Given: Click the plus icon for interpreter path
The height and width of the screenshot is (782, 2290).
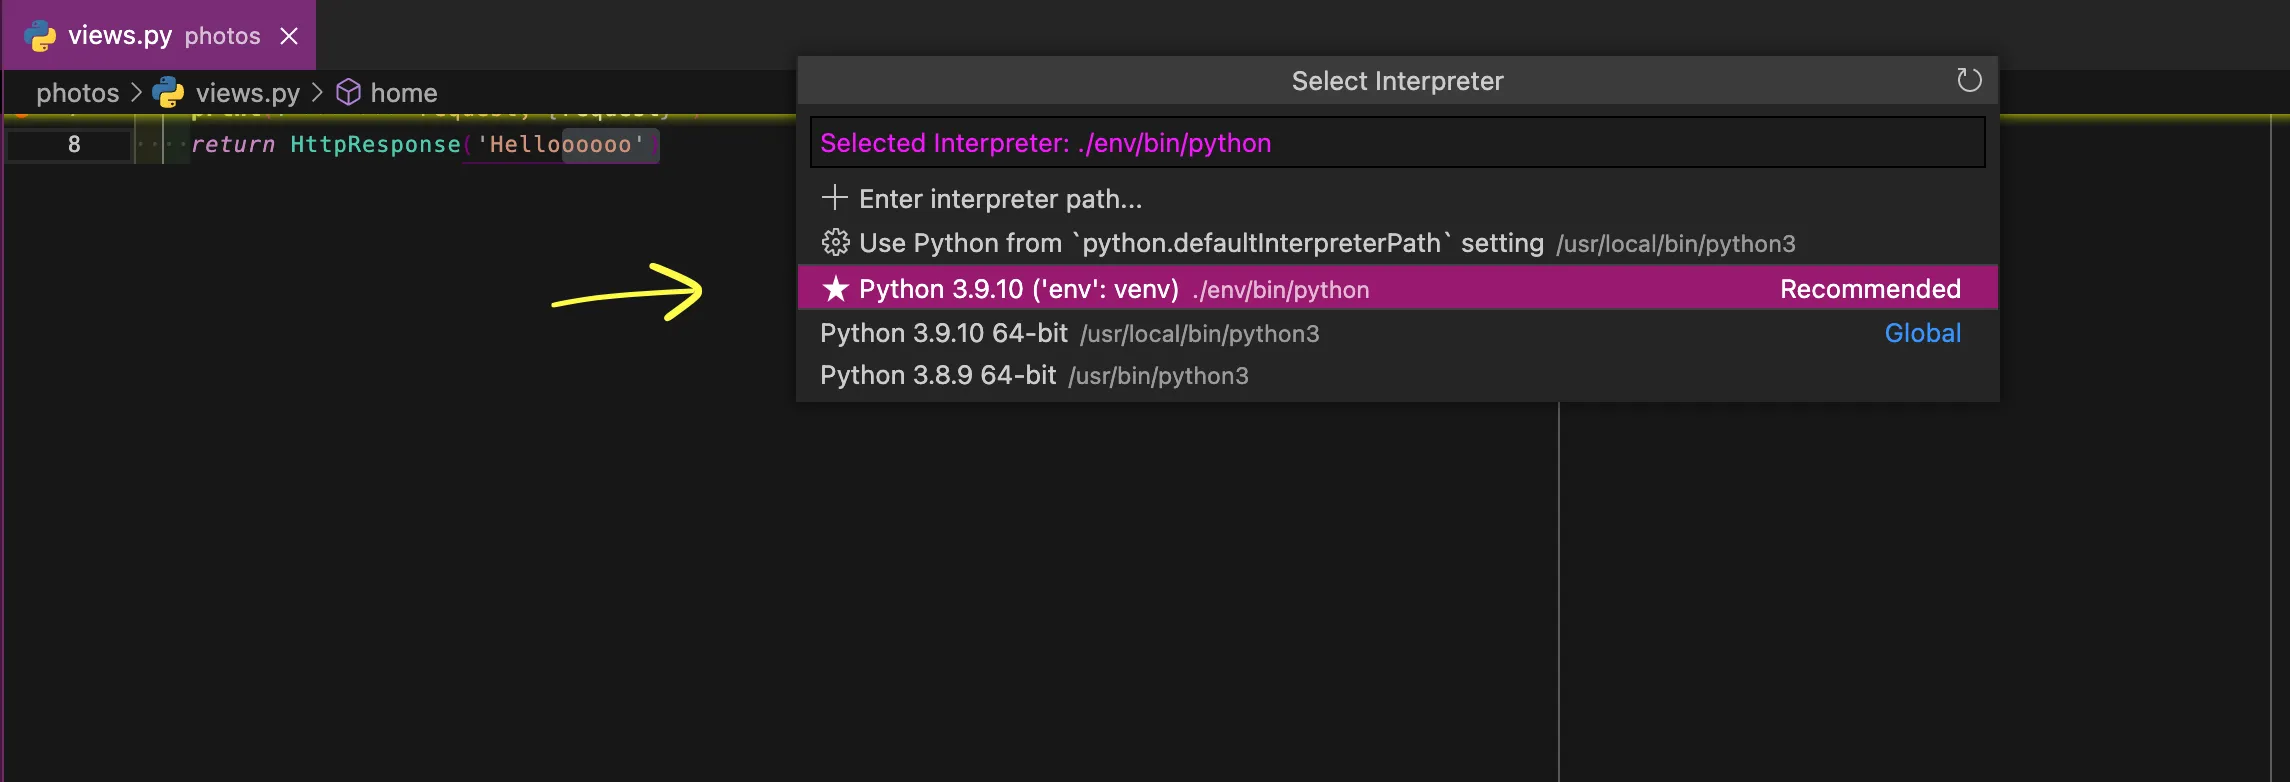Looking at the screenshot, I should (x=834, y=198).
